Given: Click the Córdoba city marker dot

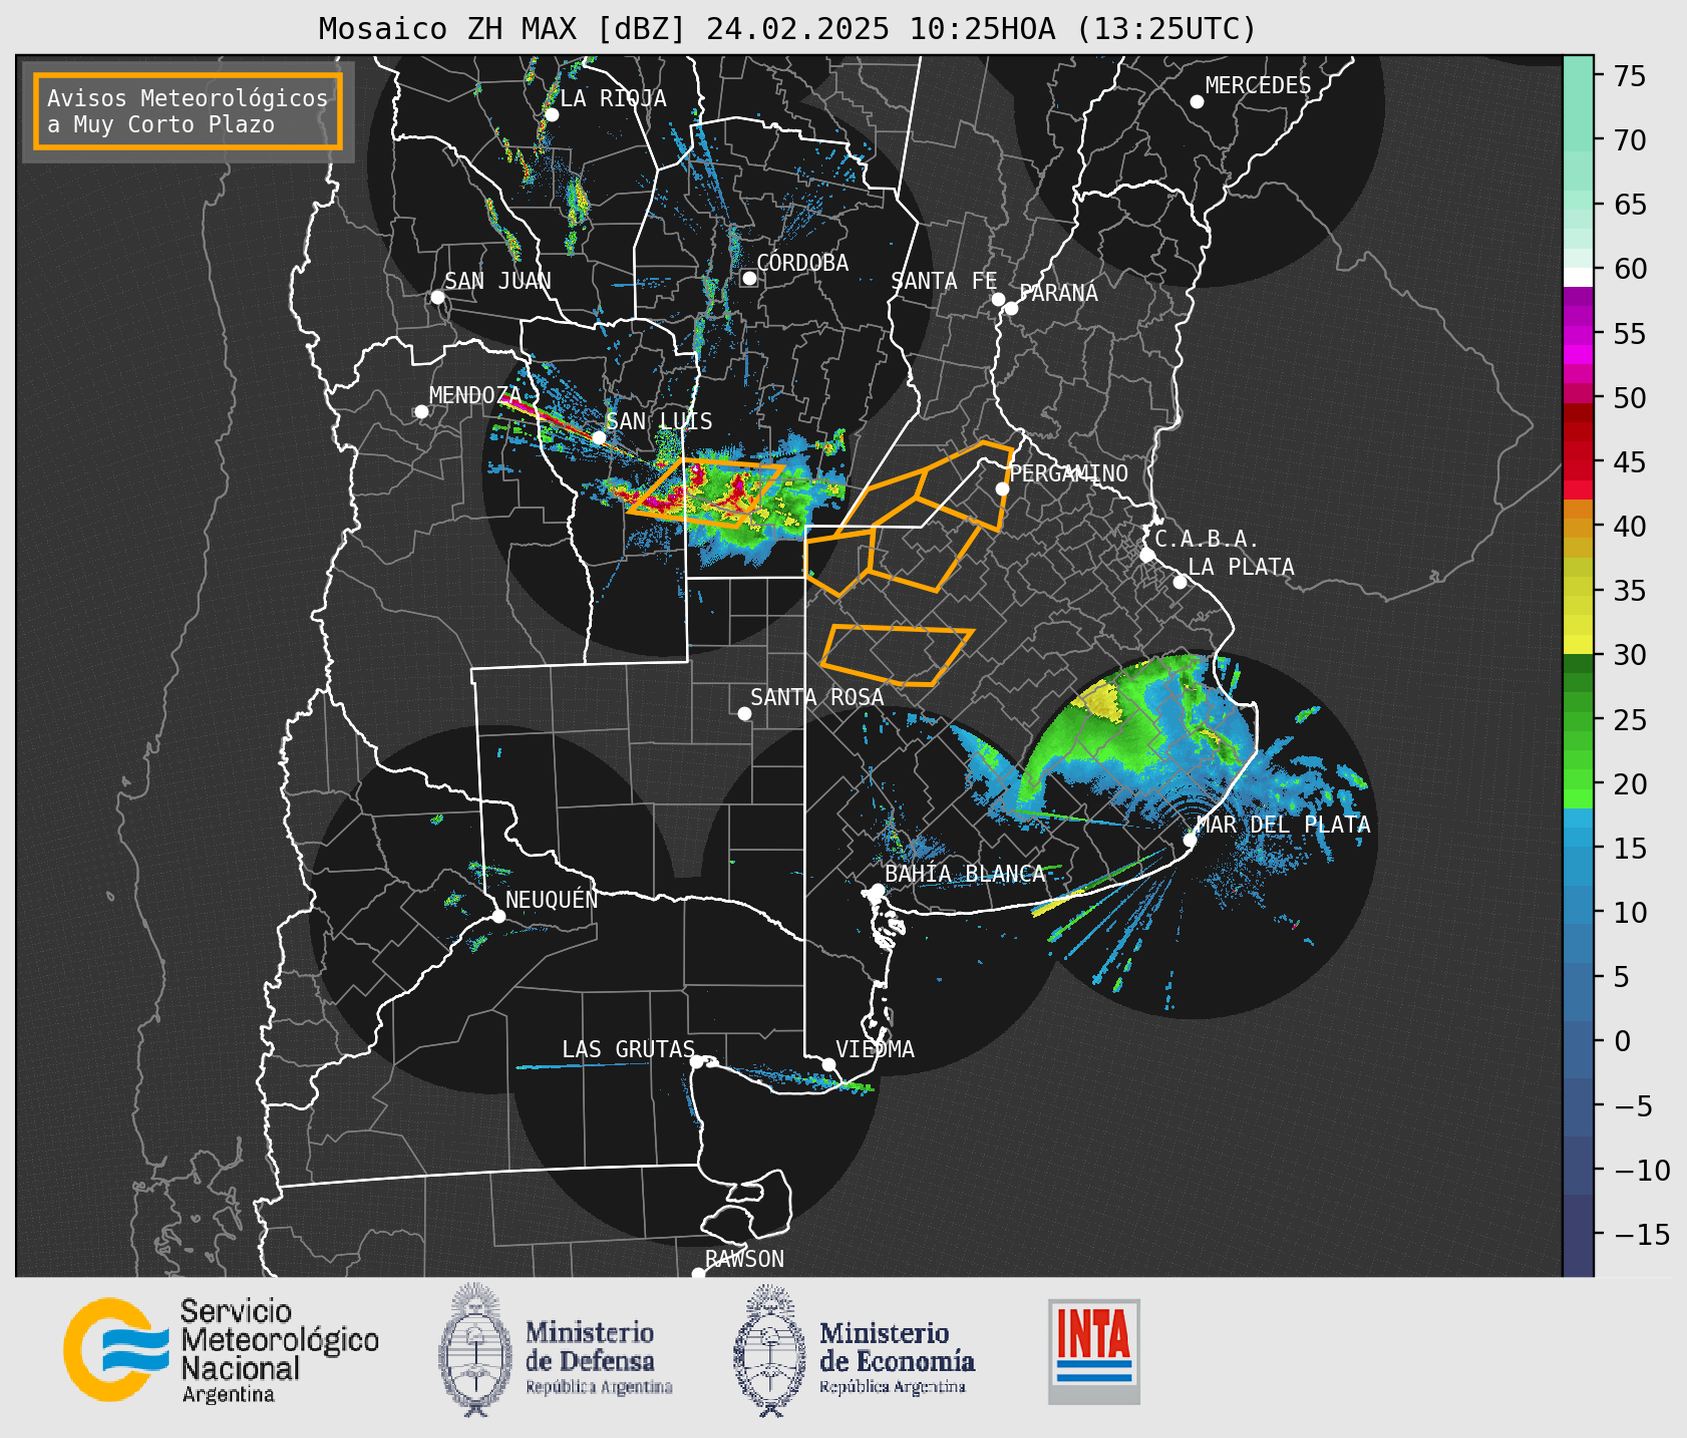Looking at the screenshot, I should click(749, 278).
